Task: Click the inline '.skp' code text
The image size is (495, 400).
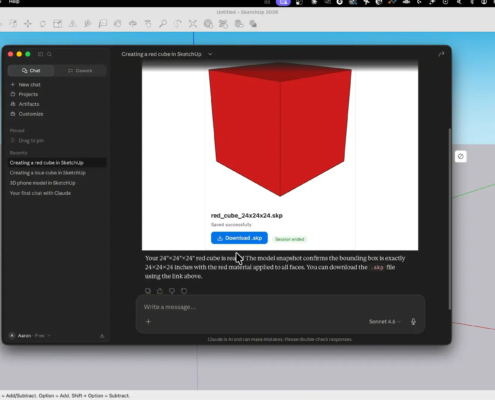Action: click(x=377, y=267)
